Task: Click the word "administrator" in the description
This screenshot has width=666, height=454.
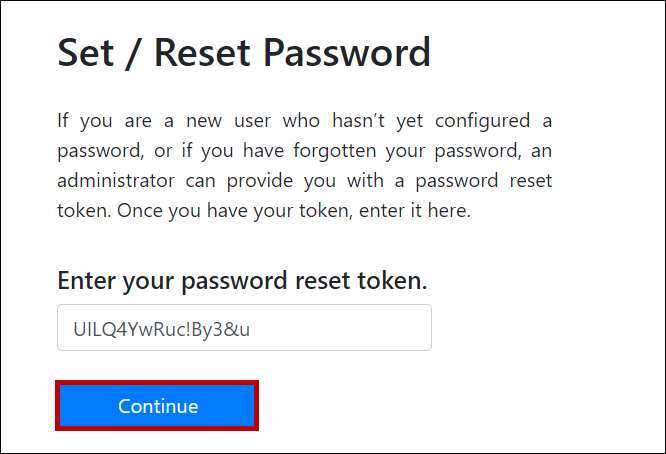Action: point(113,183)
